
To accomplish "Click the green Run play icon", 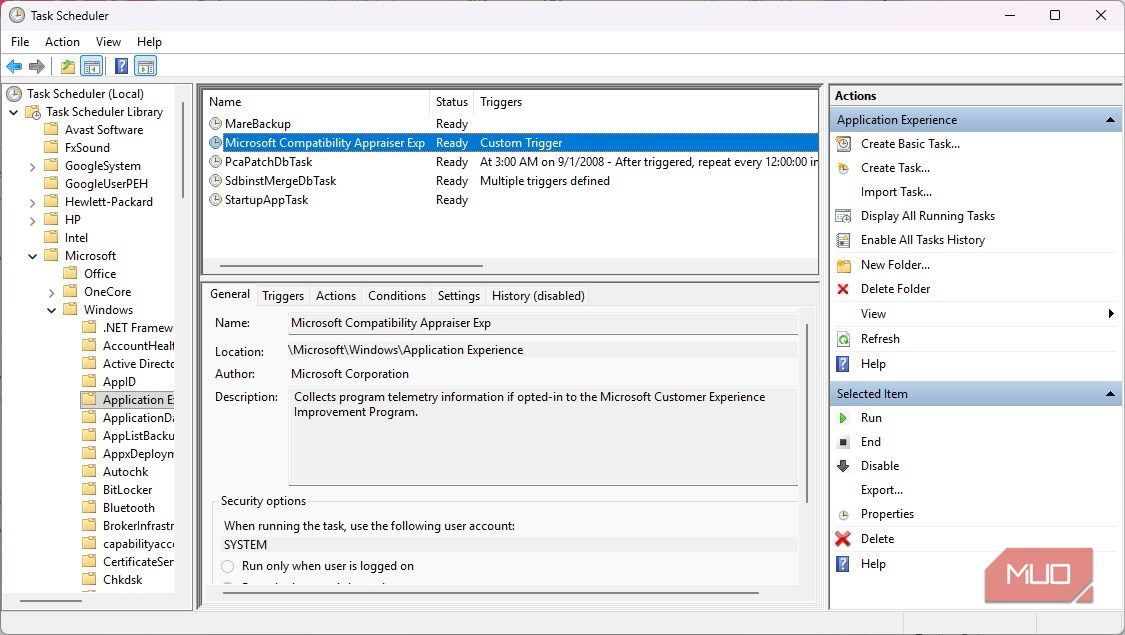I will click(844, 418).
